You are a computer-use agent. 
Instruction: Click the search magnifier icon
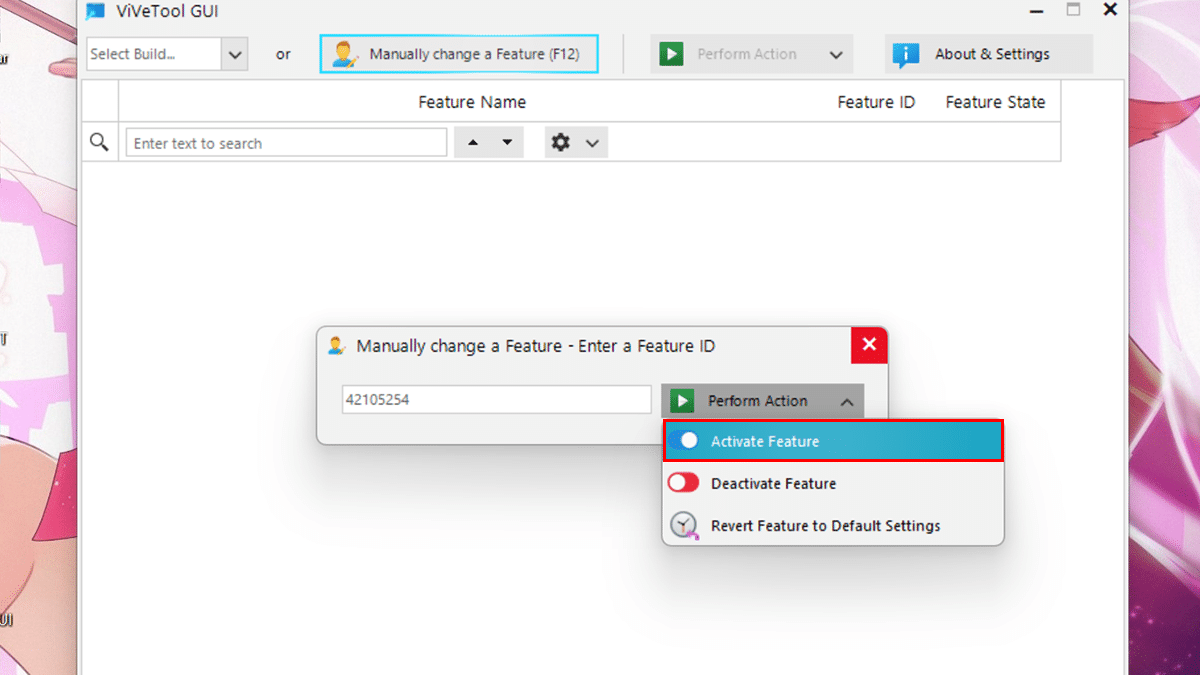pos(99,143)
